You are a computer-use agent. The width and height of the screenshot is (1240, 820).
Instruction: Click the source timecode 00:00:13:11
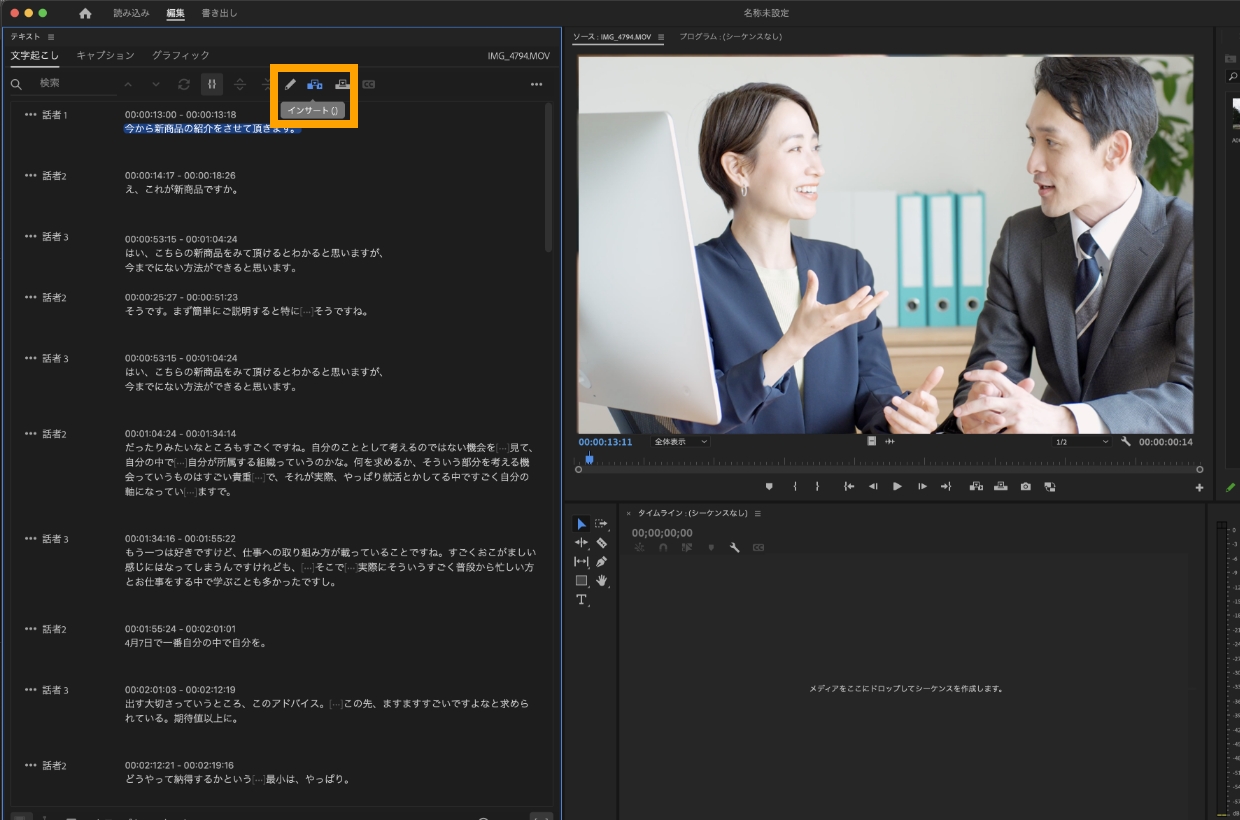(x=605, y=442)
